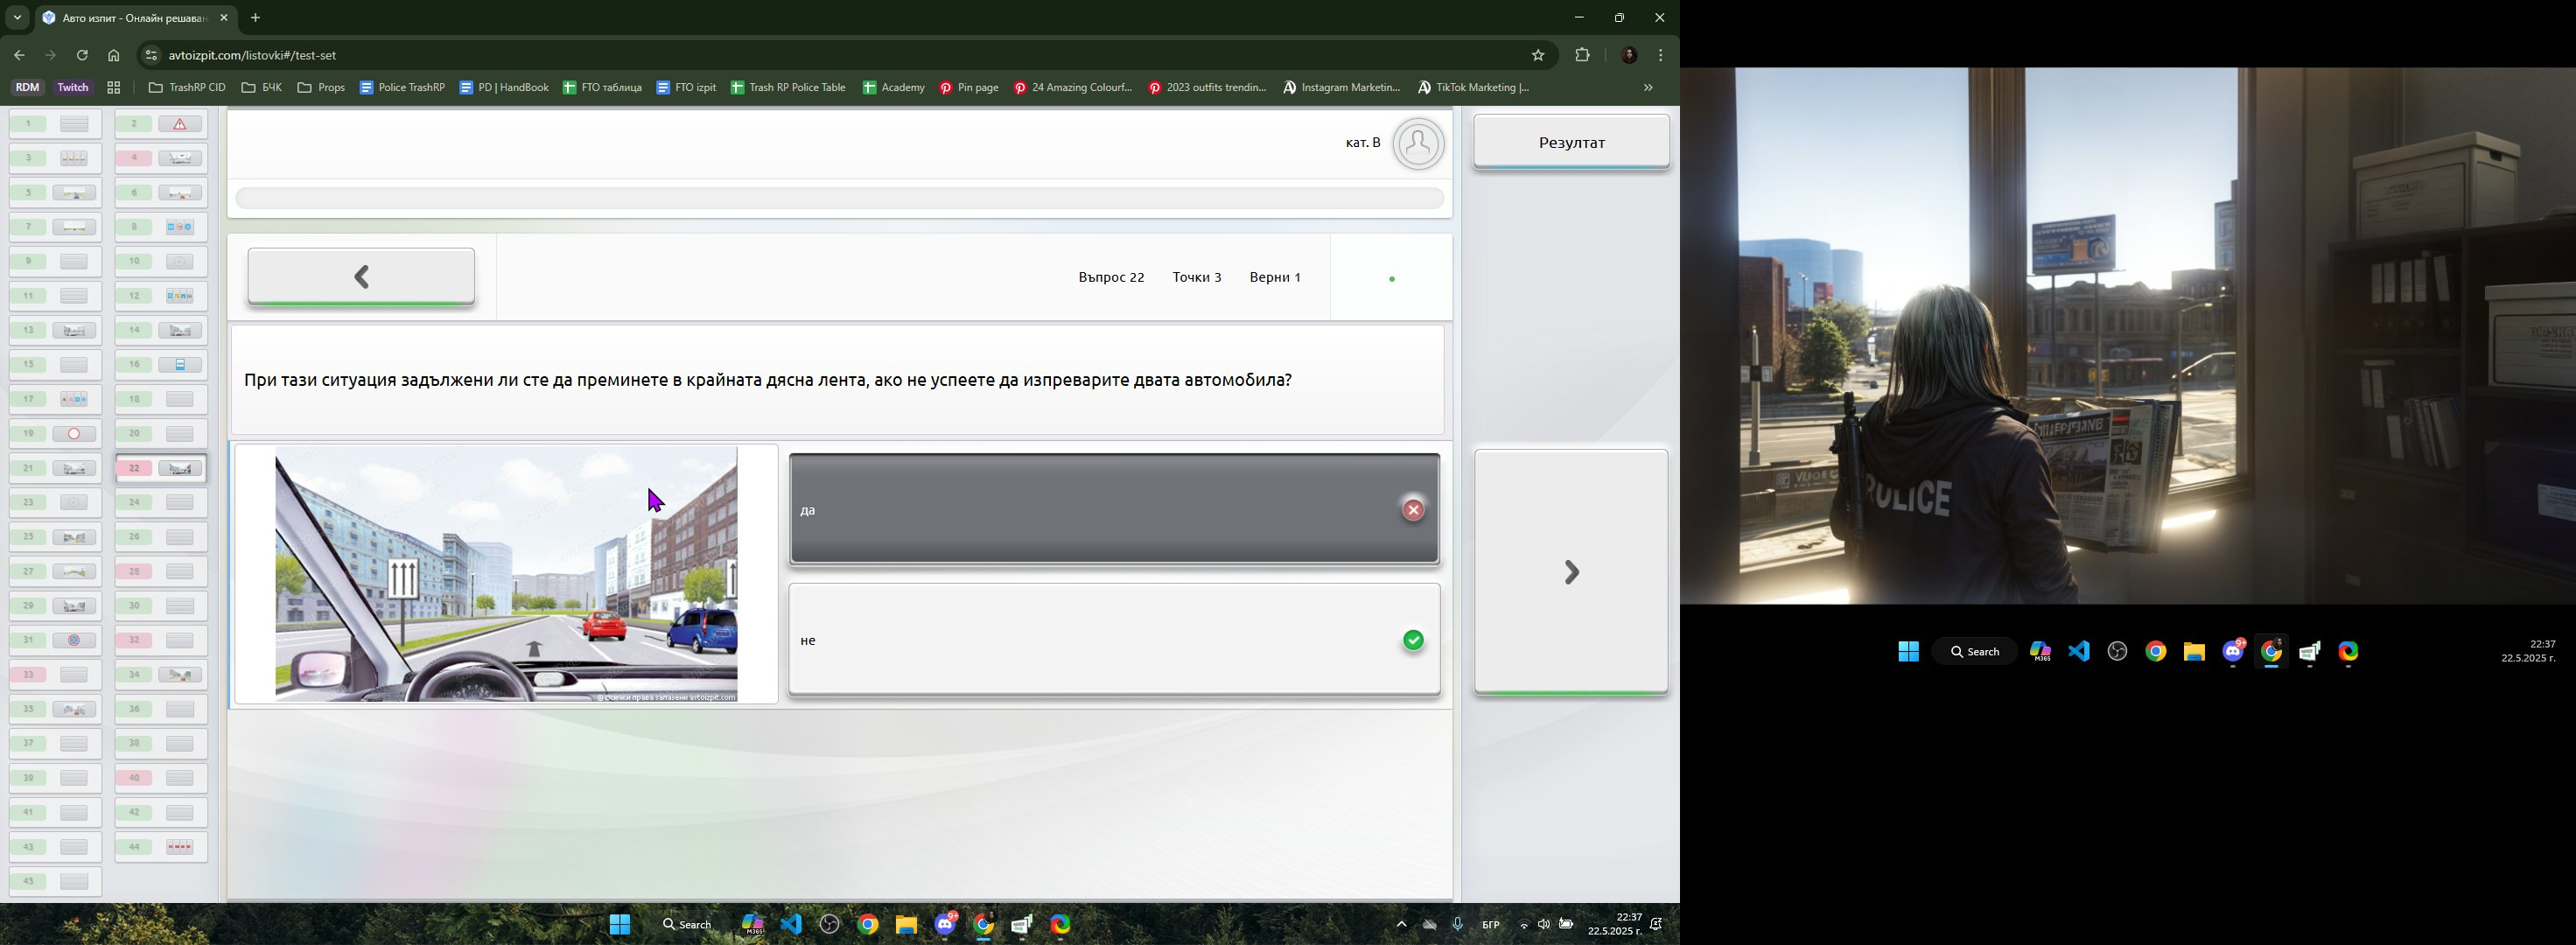Screen dimensions: 2576x945
Task: Switch to the Авто изпит tab
Action: coord(127,18)
